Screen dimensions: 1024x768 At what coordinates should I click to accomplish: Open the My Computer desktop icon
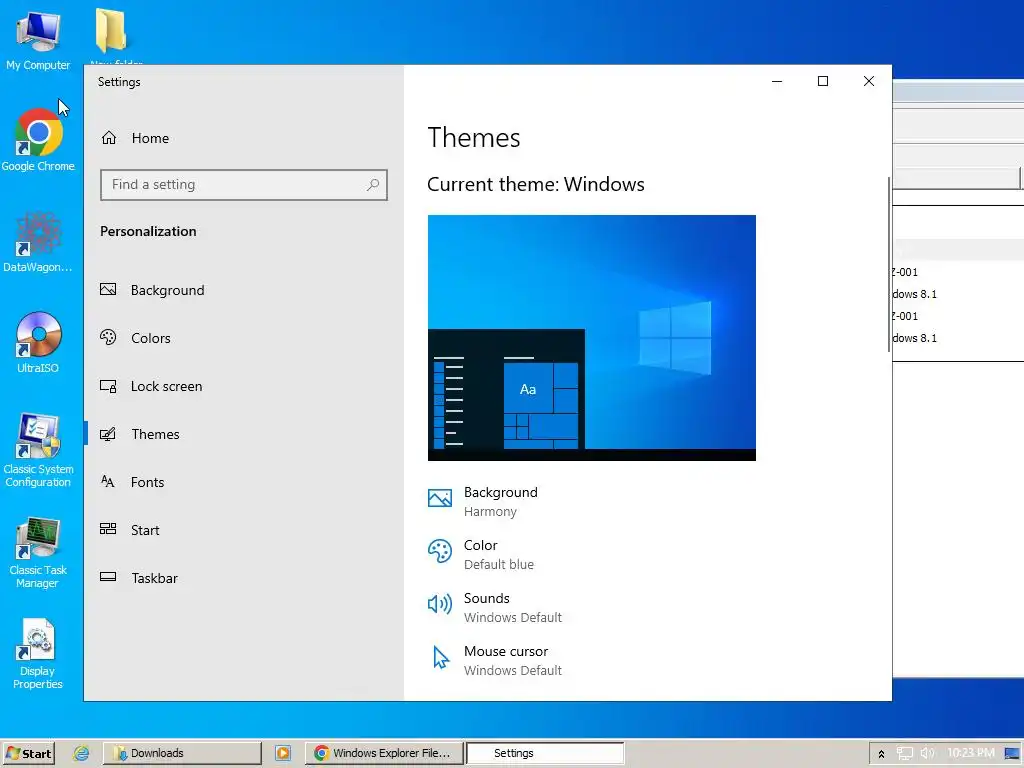[38, 39]
